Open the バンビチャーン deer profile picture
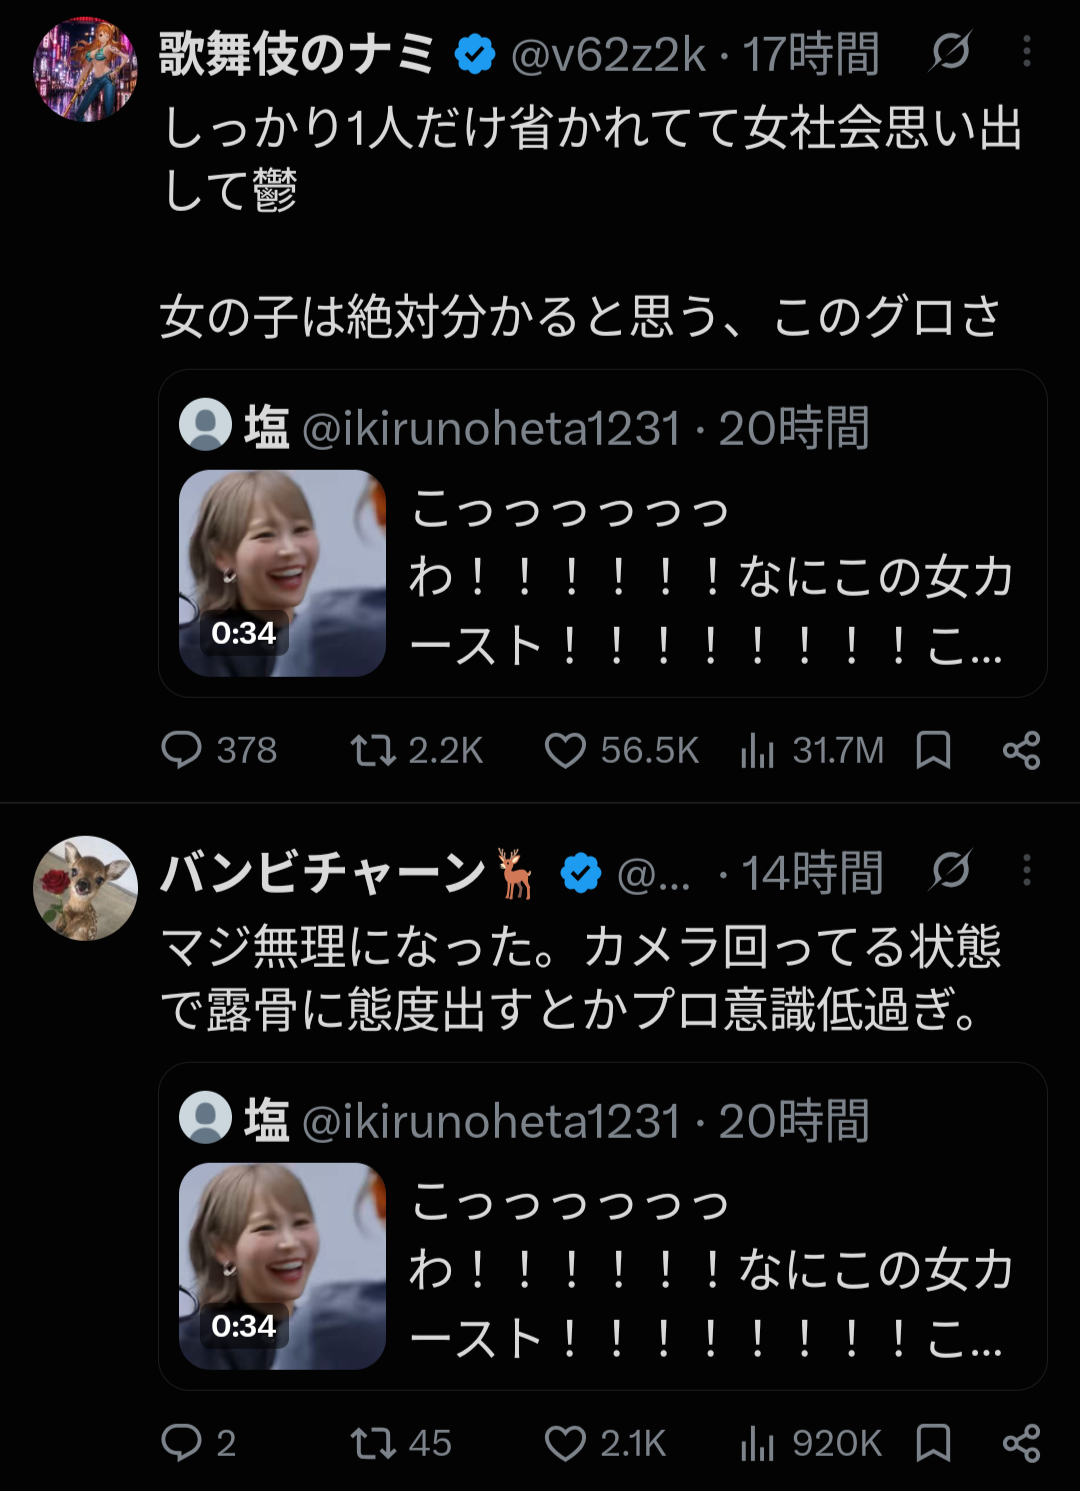 pyautogui.click(x=85, y=888)
